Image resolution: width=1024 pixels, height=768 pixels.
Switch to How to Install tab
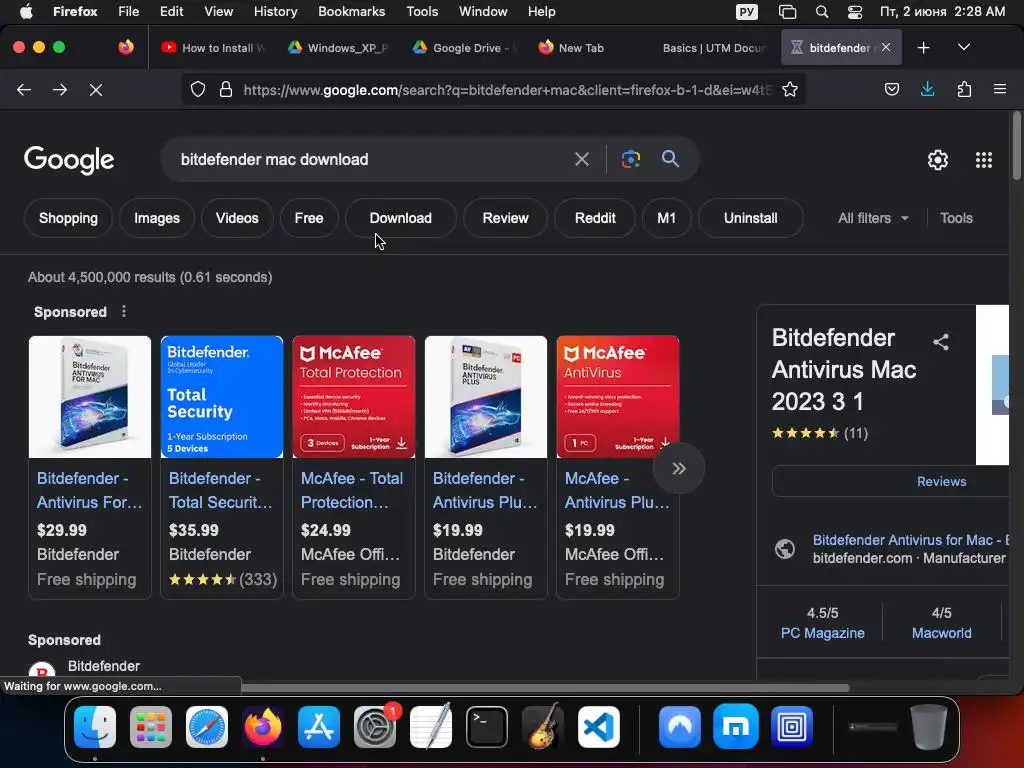tap(213, 48)
